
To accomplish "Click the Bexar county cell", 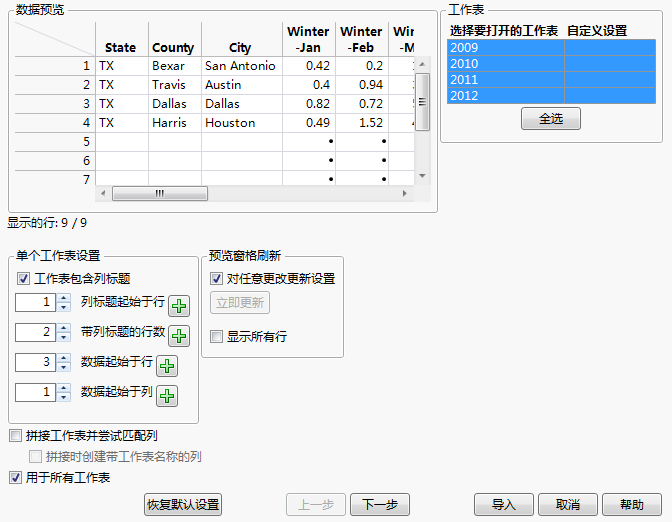I will click(175, 66).
